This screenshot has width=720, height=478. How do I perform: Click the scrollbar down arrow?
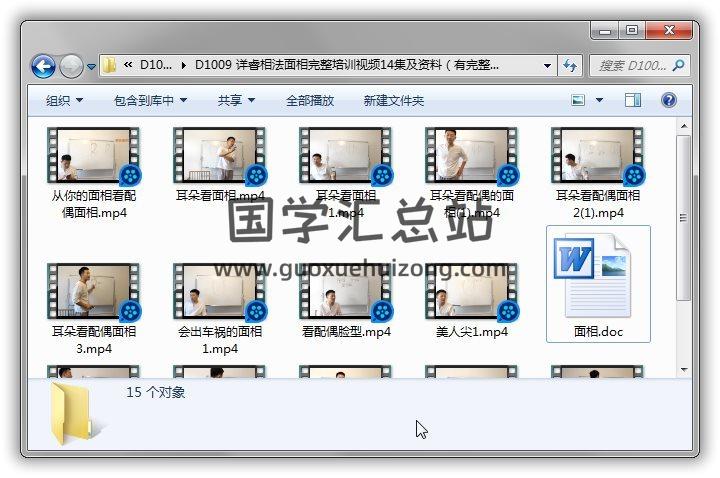684,370
